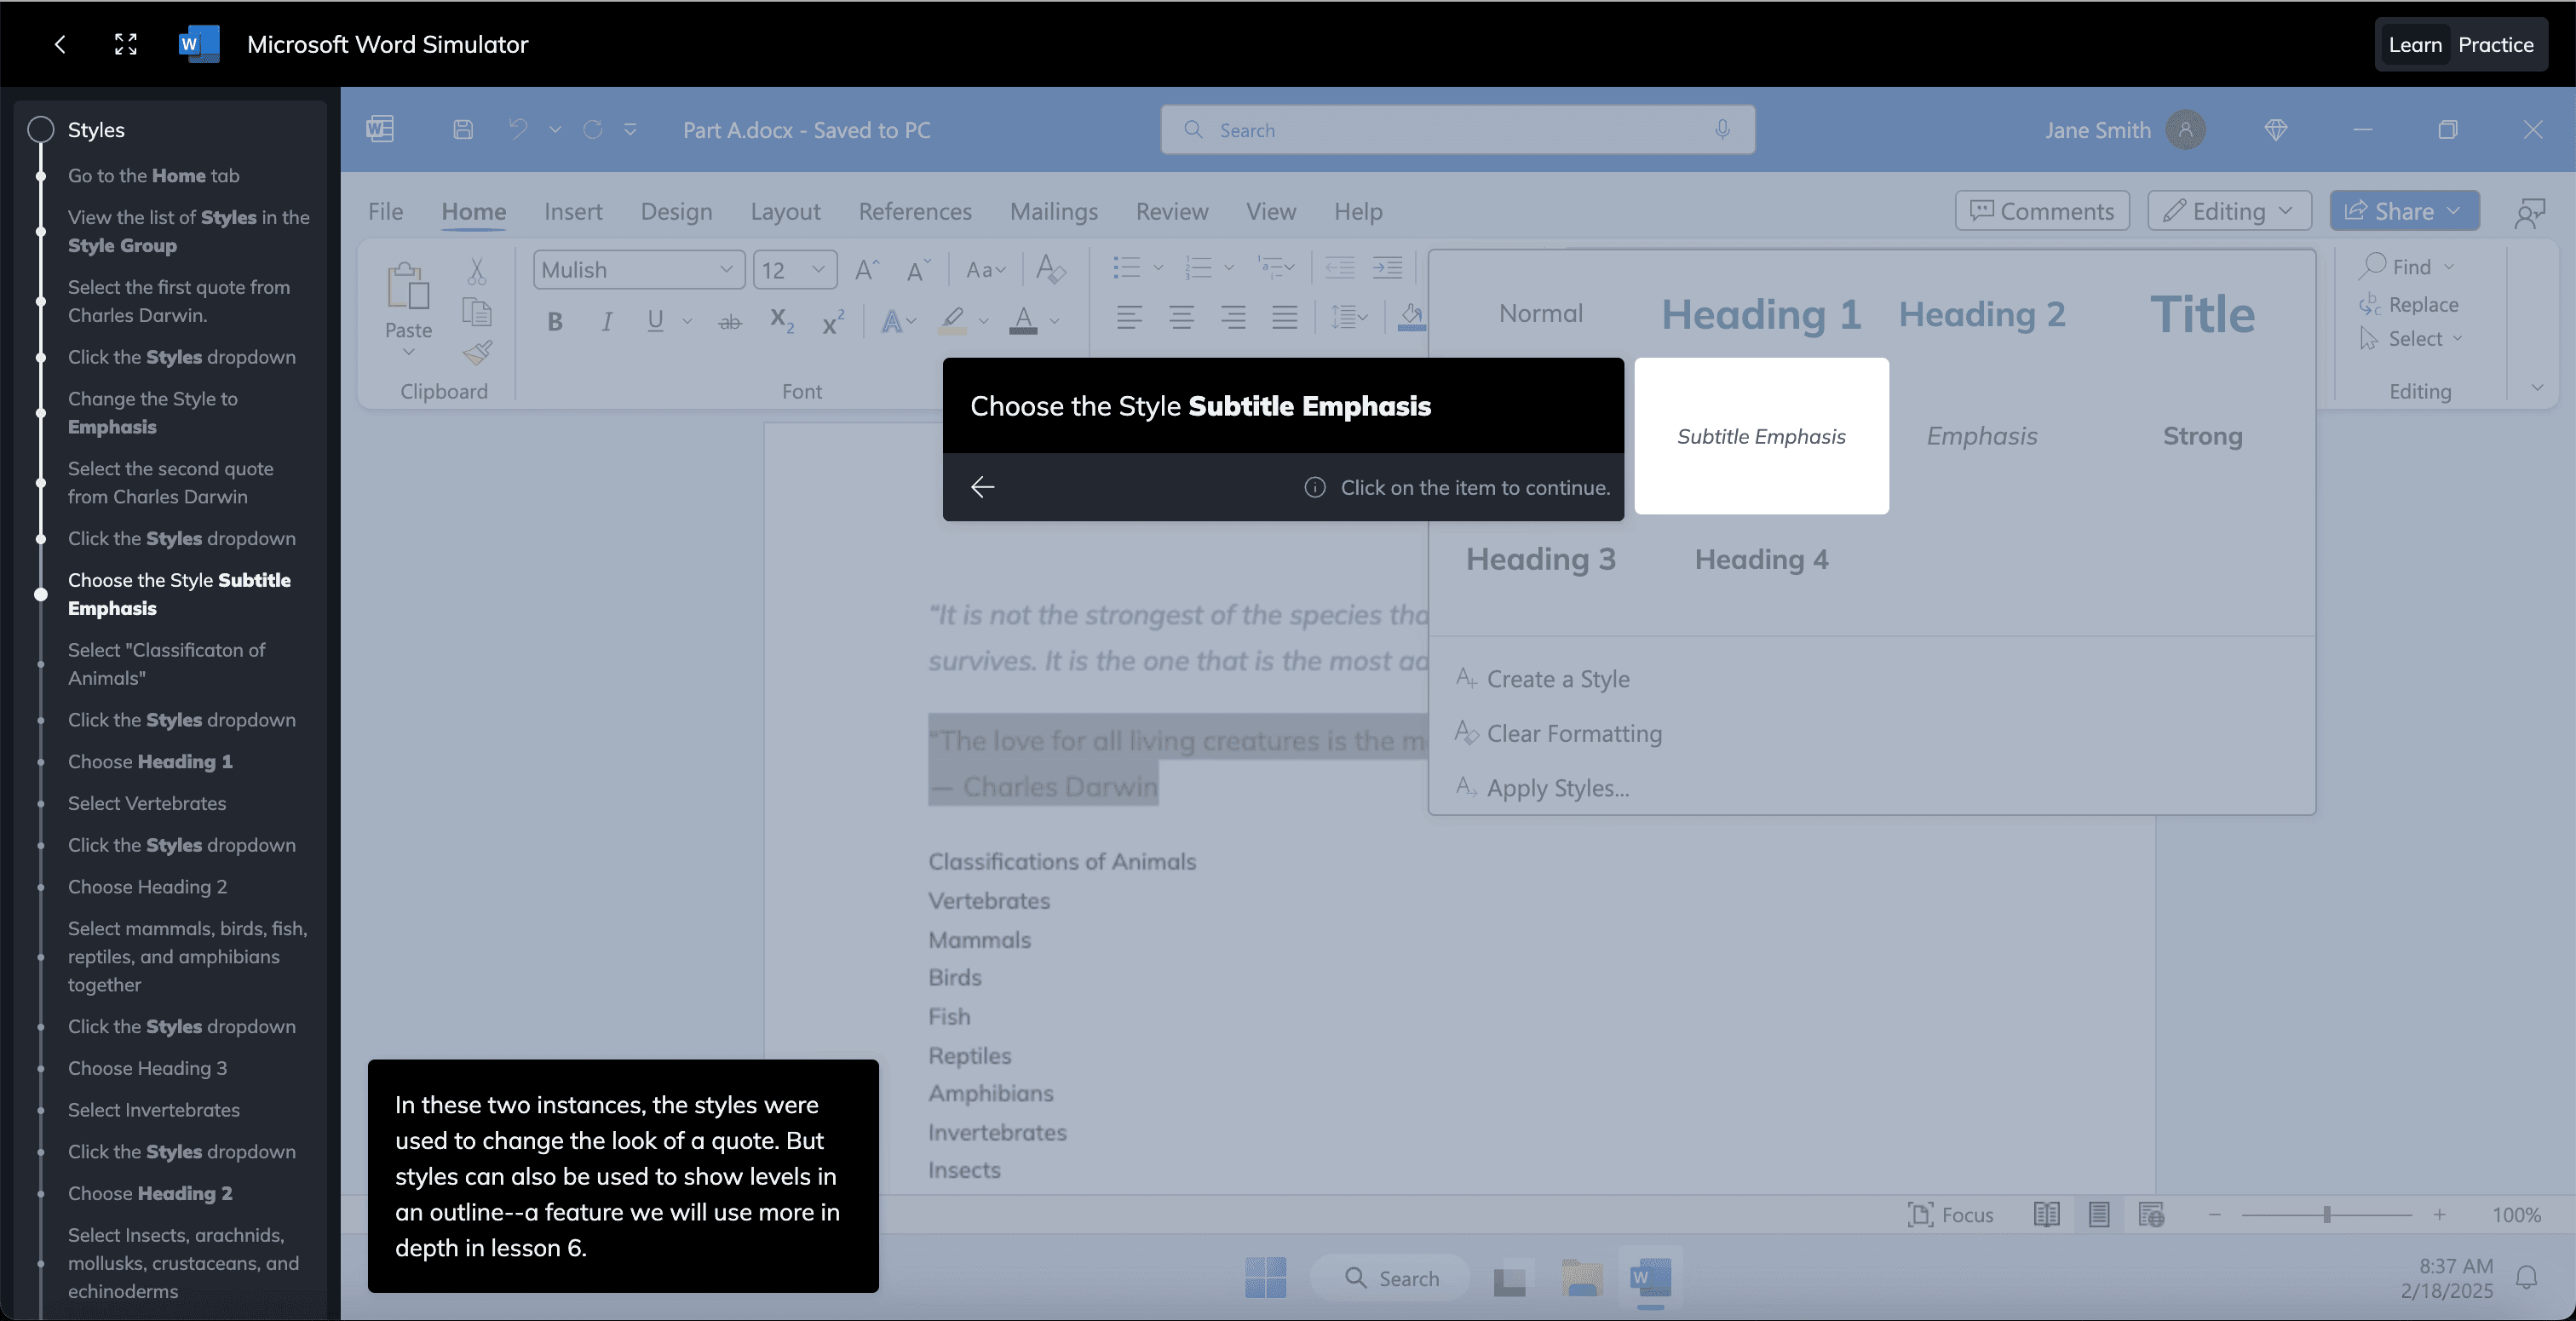
Task: Click the back arrow in instruction tooltip
Action: [983, 487]
